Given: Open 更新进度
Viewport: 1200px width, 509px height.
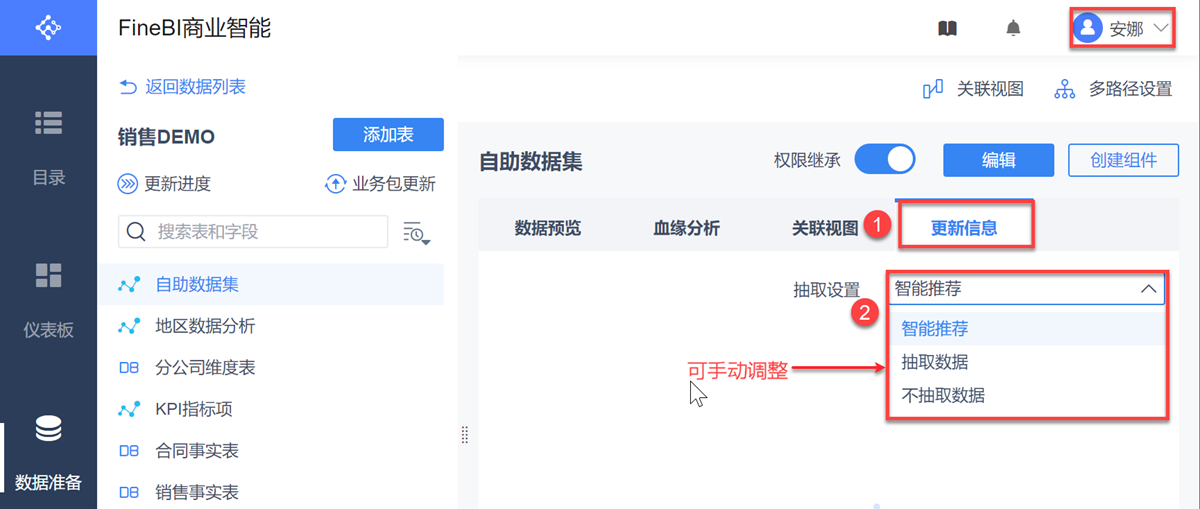Looking at the screenshot, I should click(165, 184).
